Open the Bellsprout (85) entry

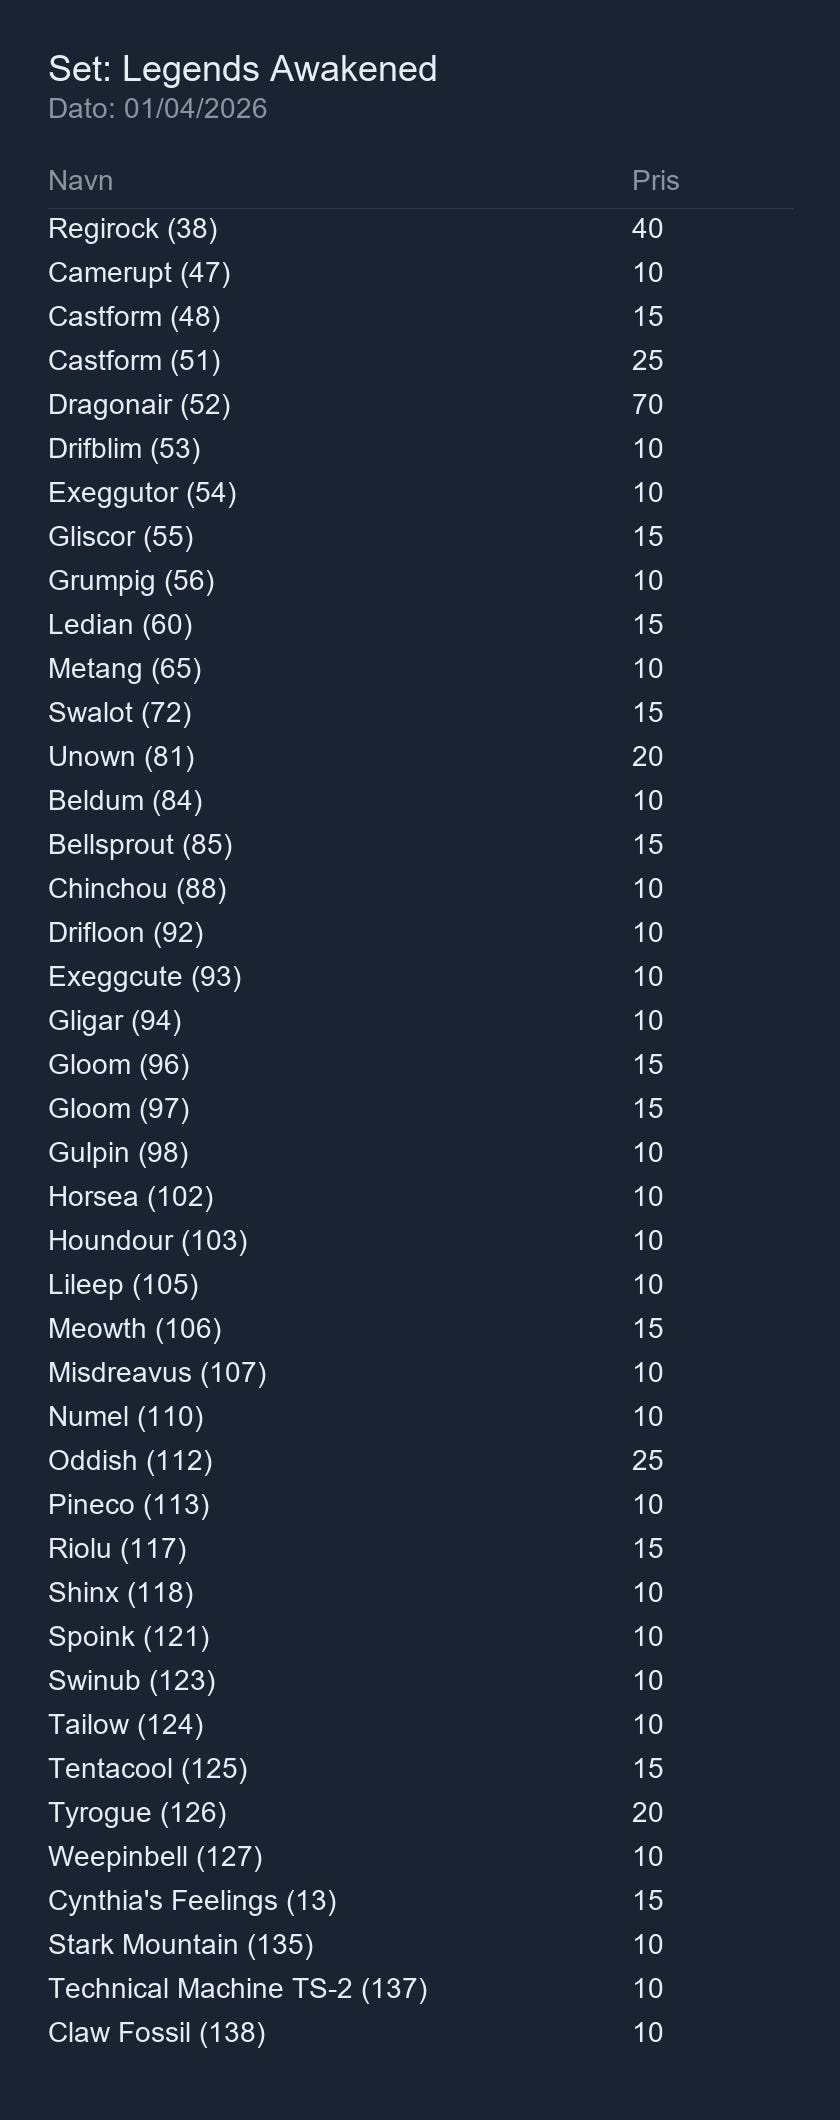[140, 845]
